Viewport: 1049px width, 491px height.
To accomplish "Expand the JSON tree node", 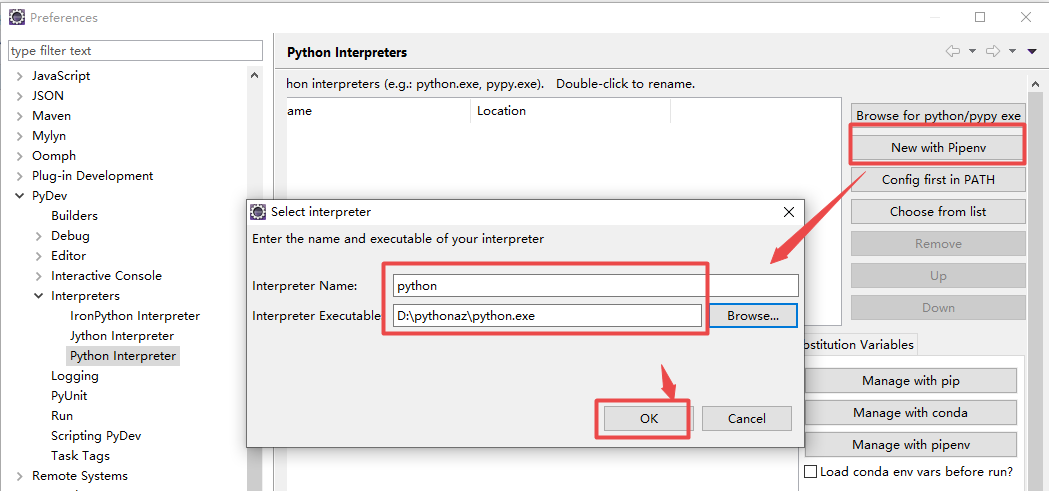I will 19,96.
